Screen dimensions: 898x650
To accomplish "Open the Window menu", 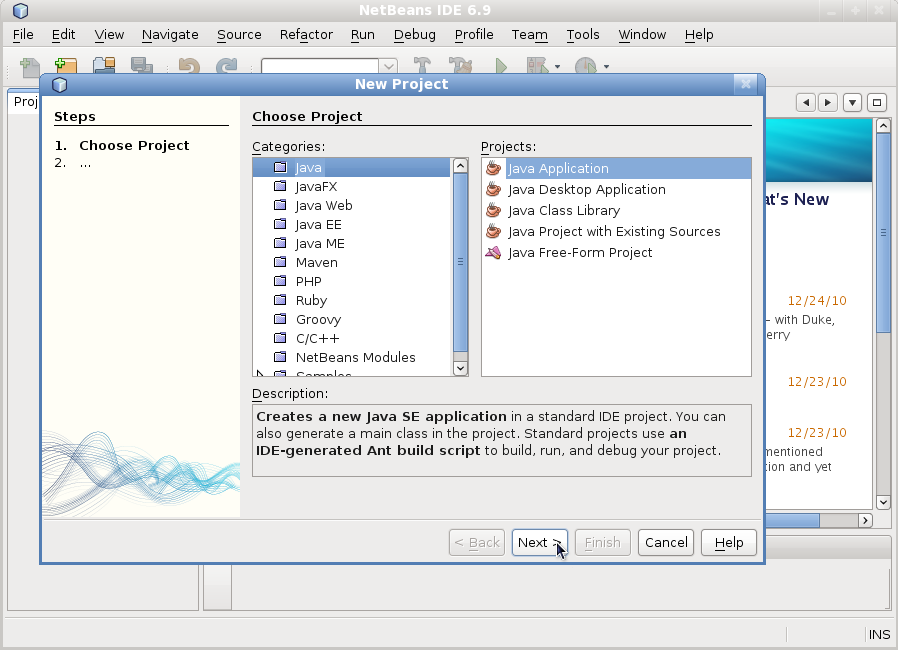I will coord(642,34).
